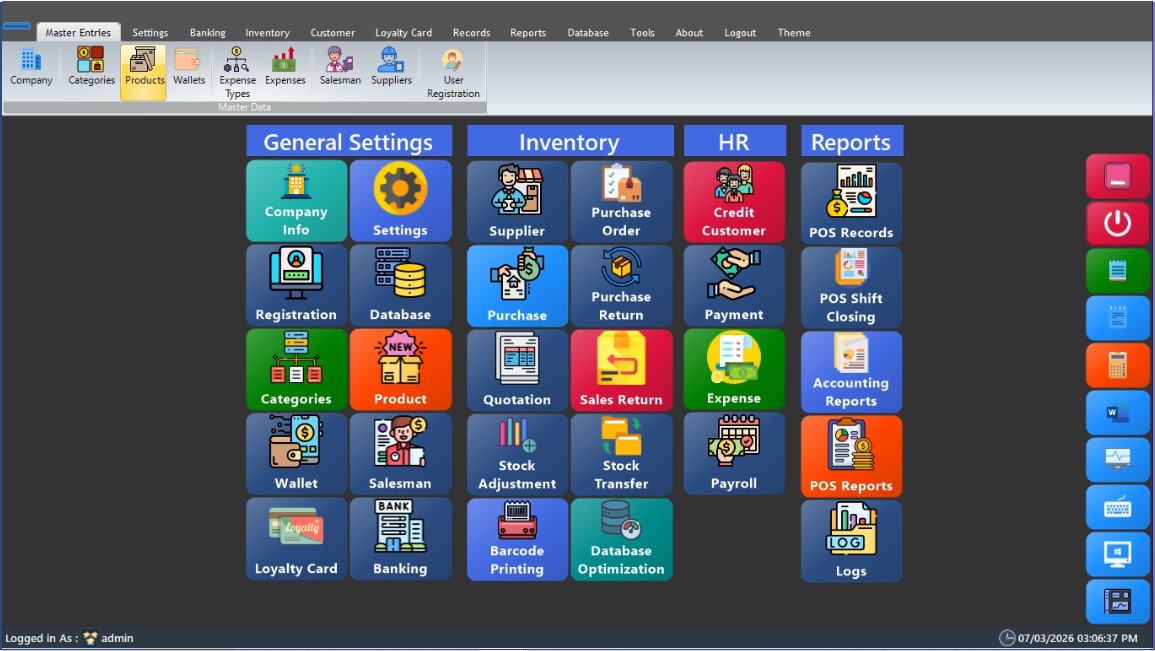The width and height of the screenshot is (1155, 651).
Task: Open the calculator from the right sidebar
Action: tap(1117, 365)
